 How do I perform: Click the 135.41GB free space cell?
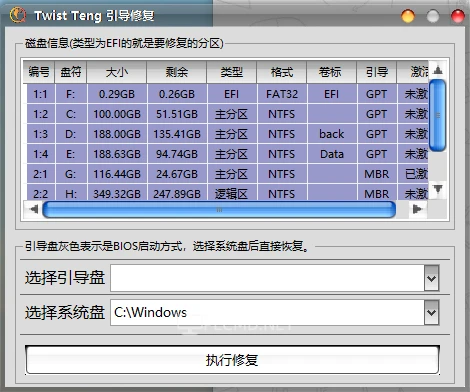tap(177, 134)
